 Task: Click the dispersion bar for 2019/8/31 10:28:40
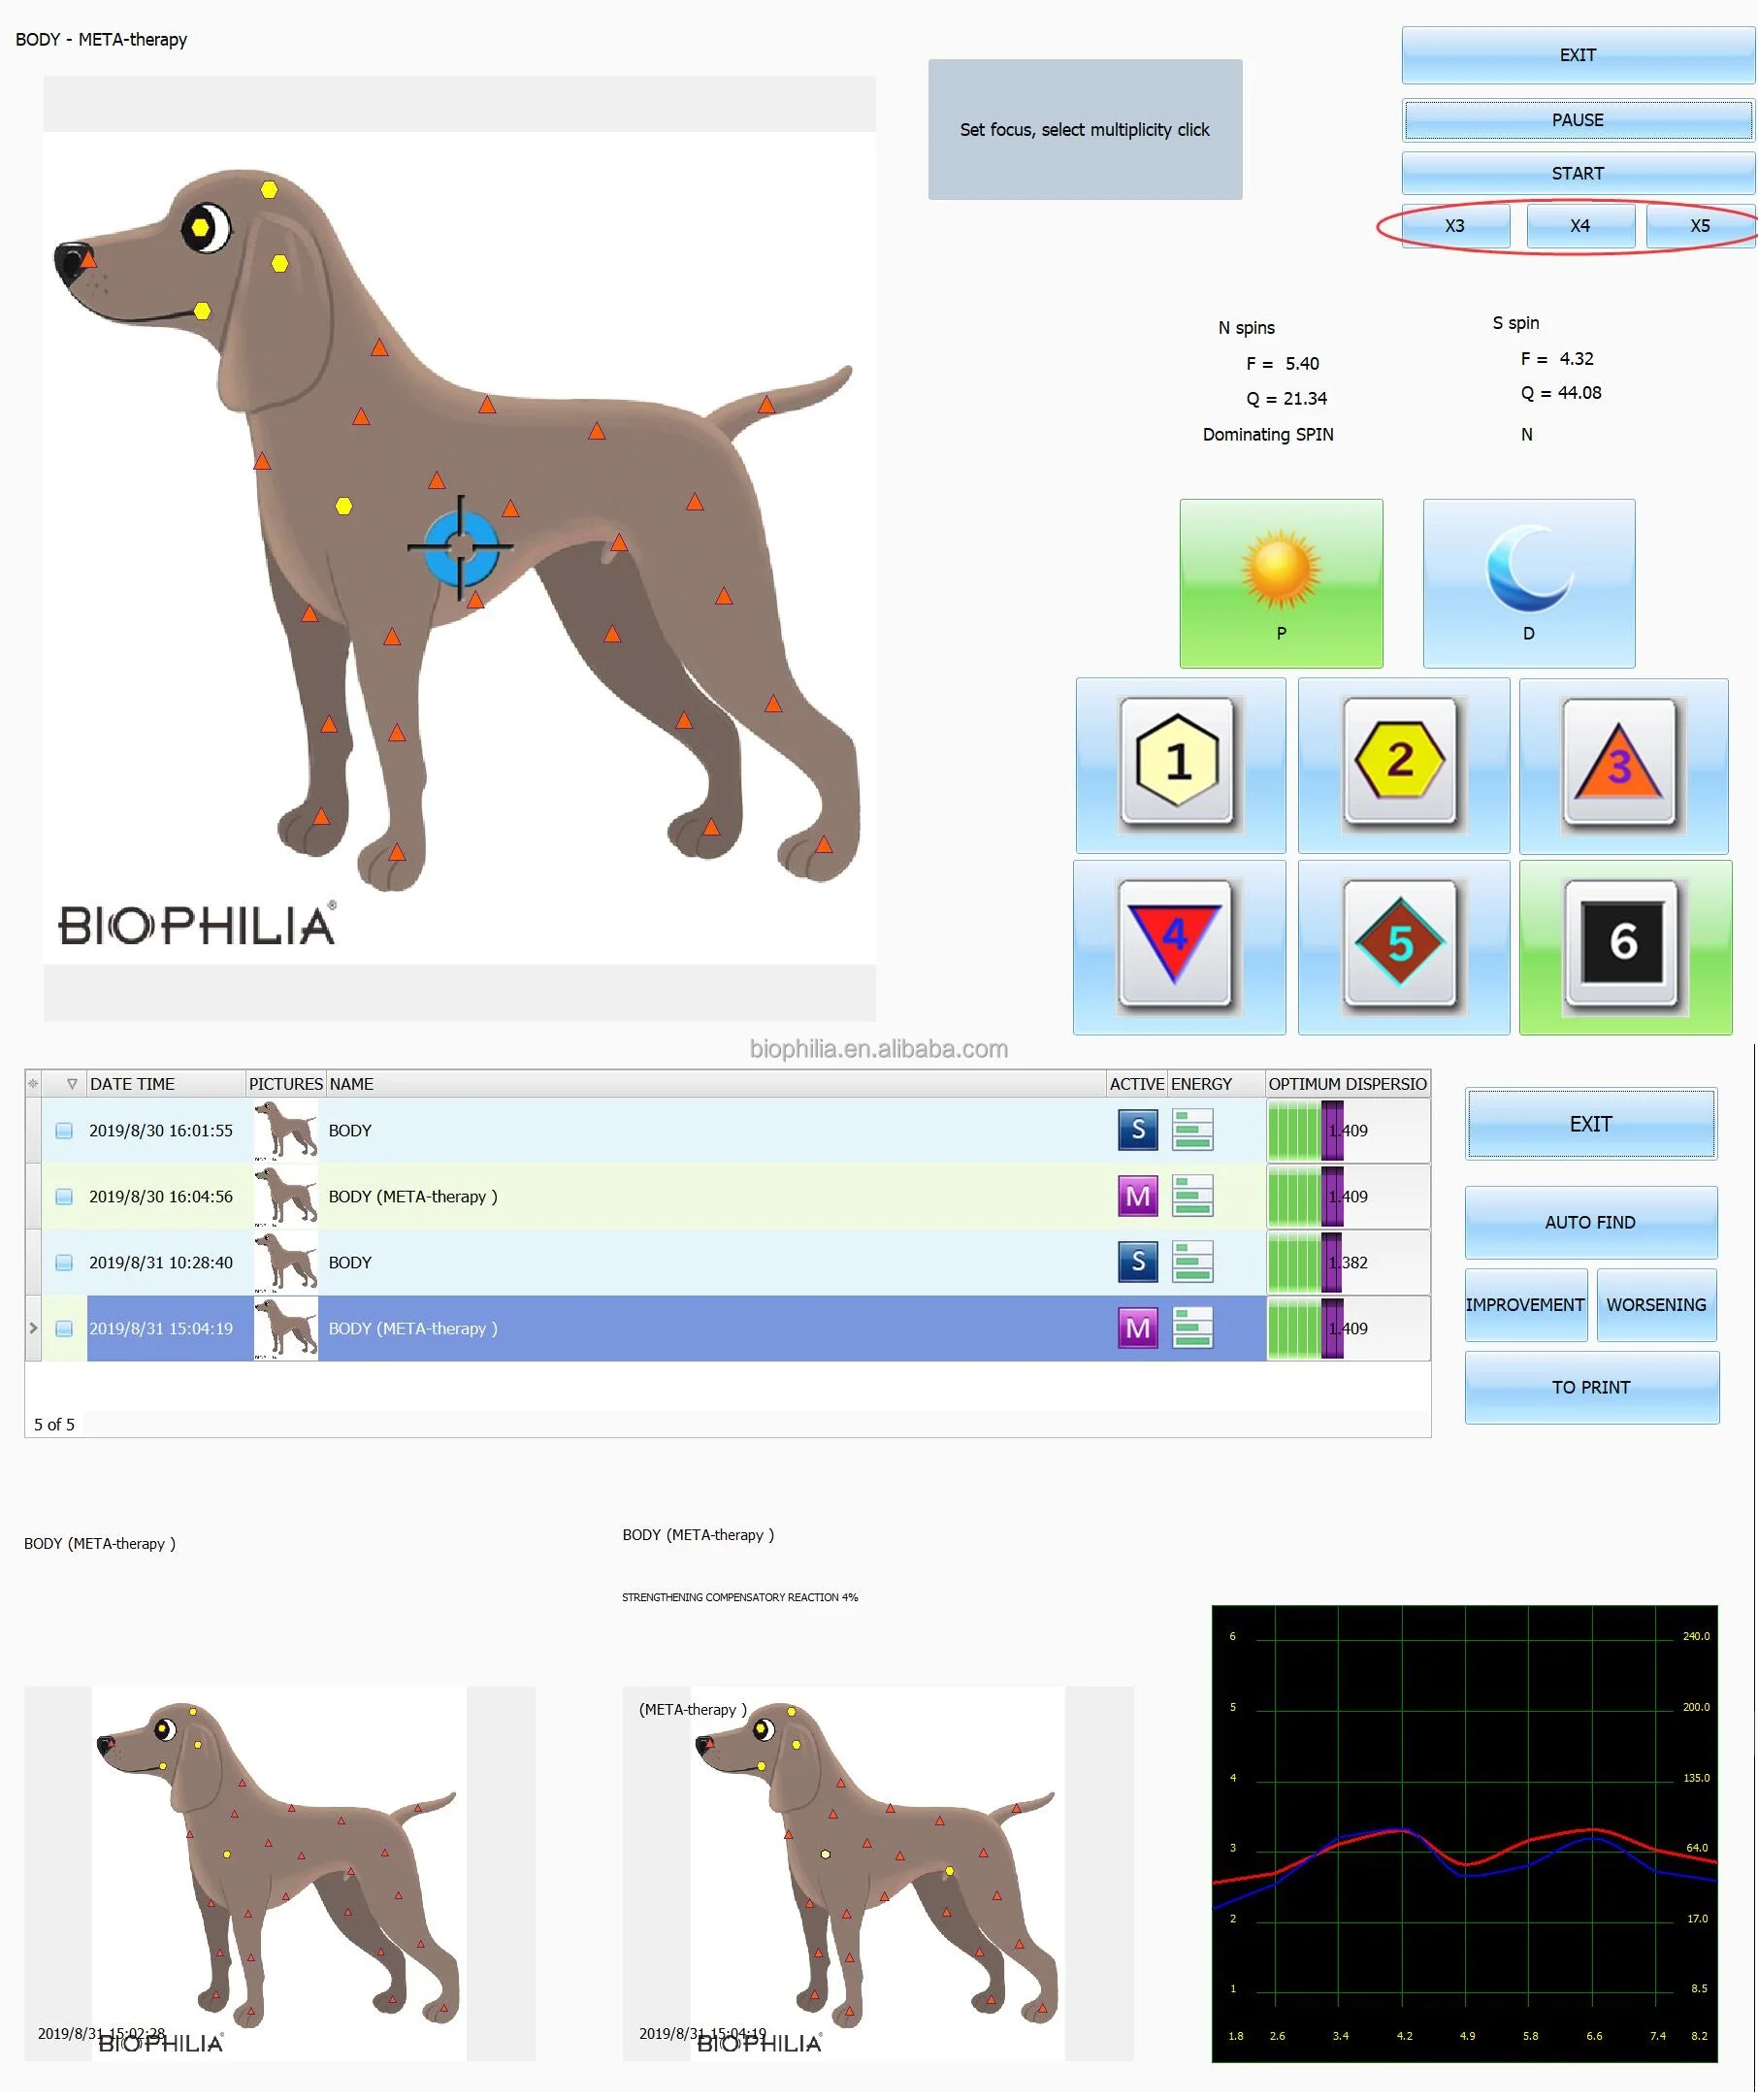1347,1262
